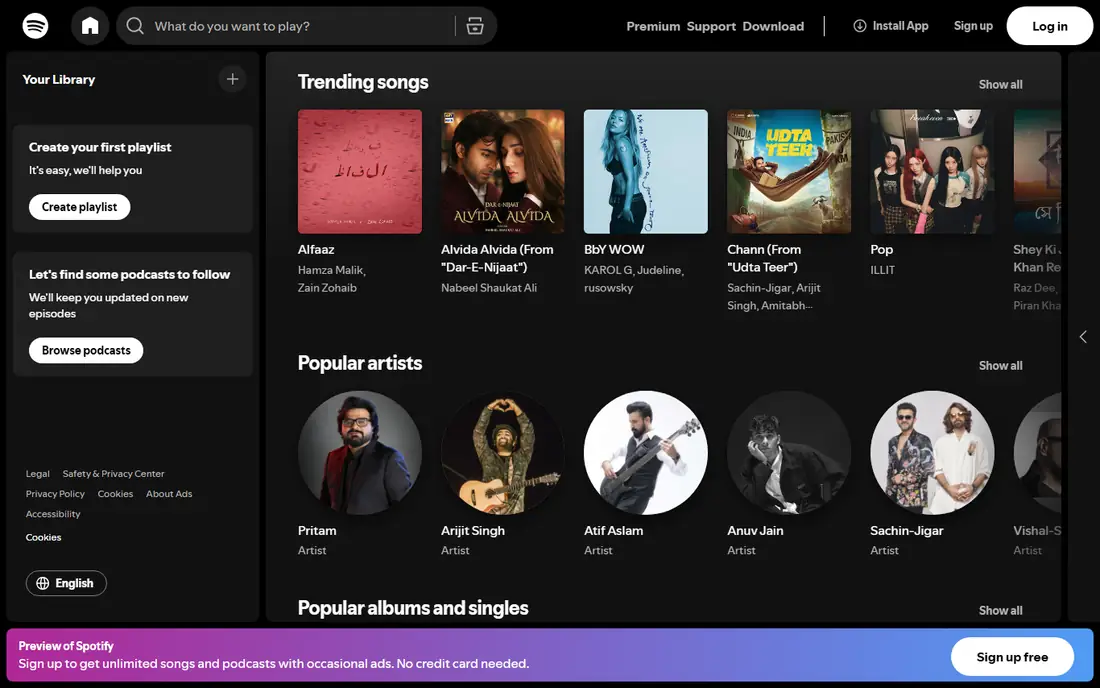Viewport: 1100px width, 688px height.
Task: Click the Popular artists heading
Action: (x=360, y=363)
